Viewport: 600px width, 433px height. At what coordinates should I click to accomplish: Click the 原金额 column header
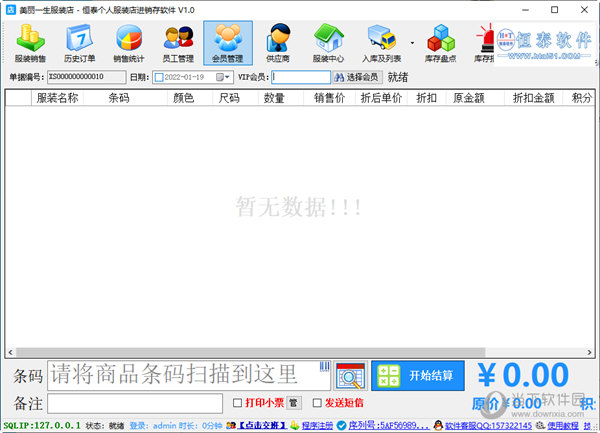[x=469, y=98]
